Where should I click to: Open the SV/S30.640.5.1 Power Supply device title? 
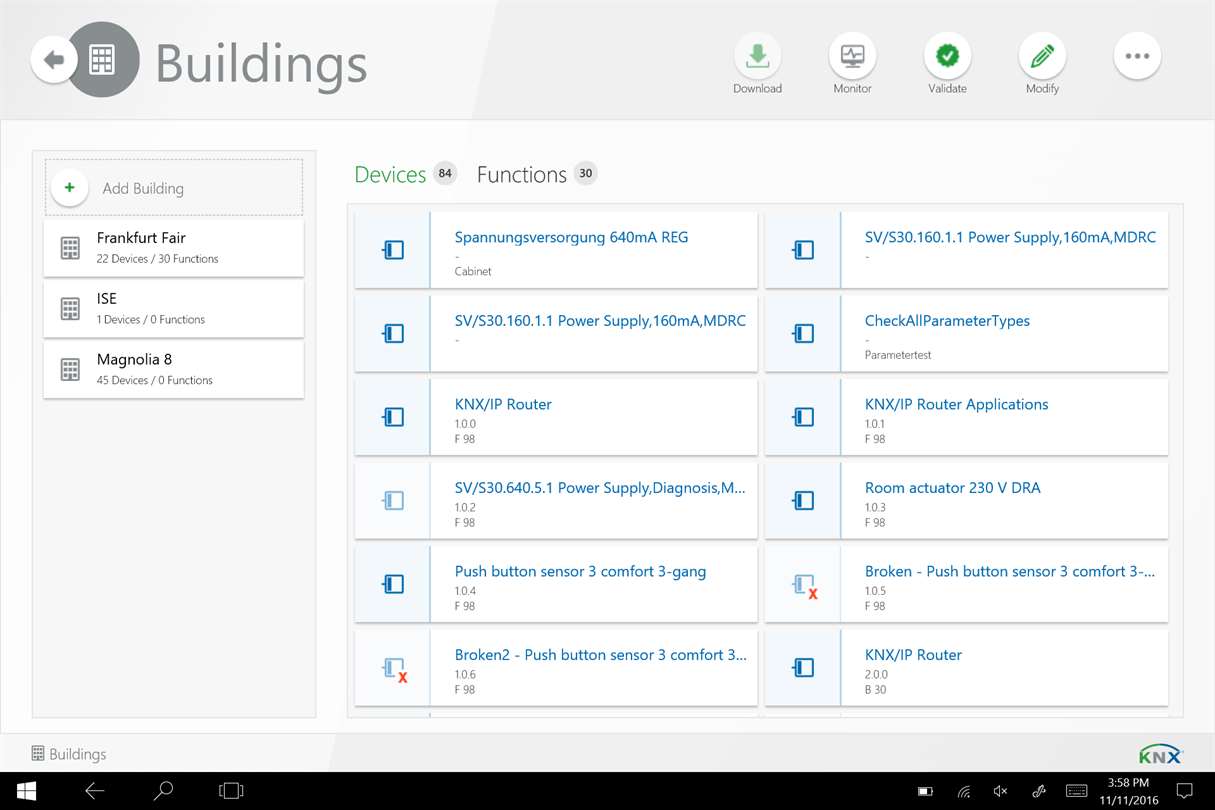point(600,488)
